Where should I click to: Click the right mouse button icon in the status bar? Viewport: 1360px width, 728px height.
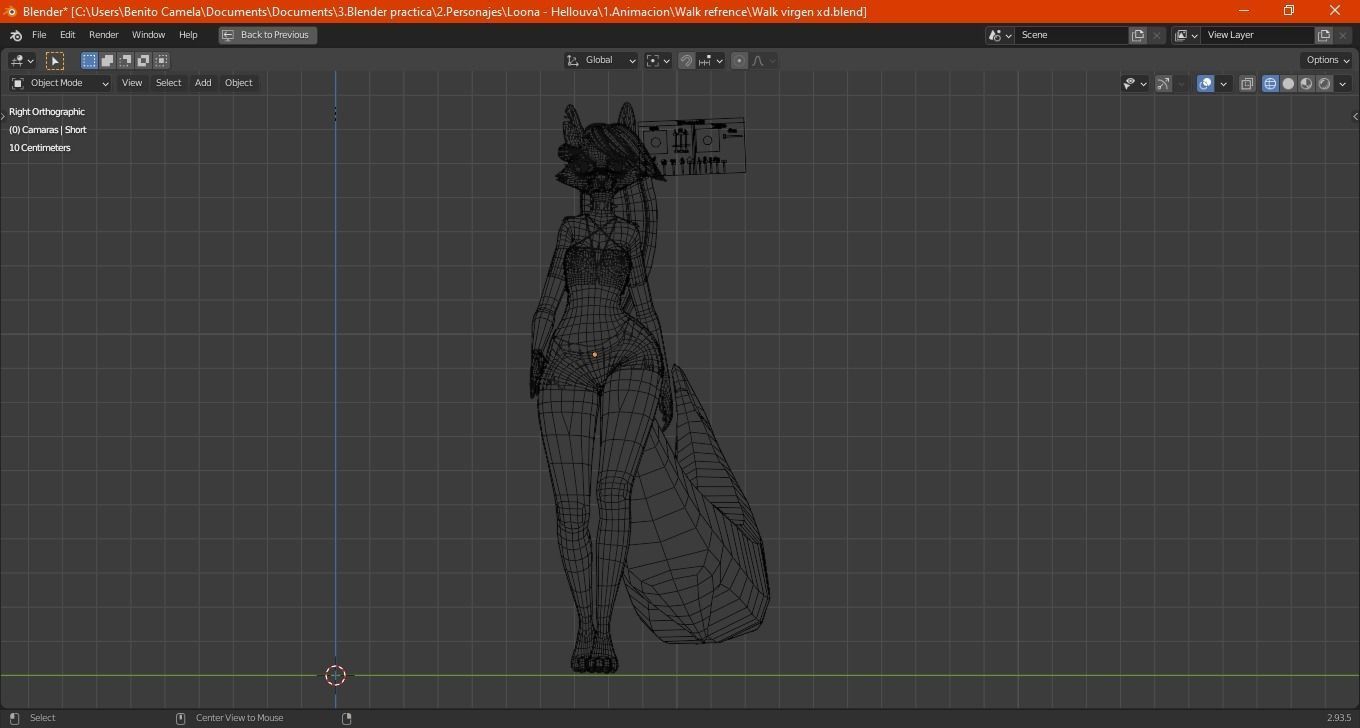347,718
